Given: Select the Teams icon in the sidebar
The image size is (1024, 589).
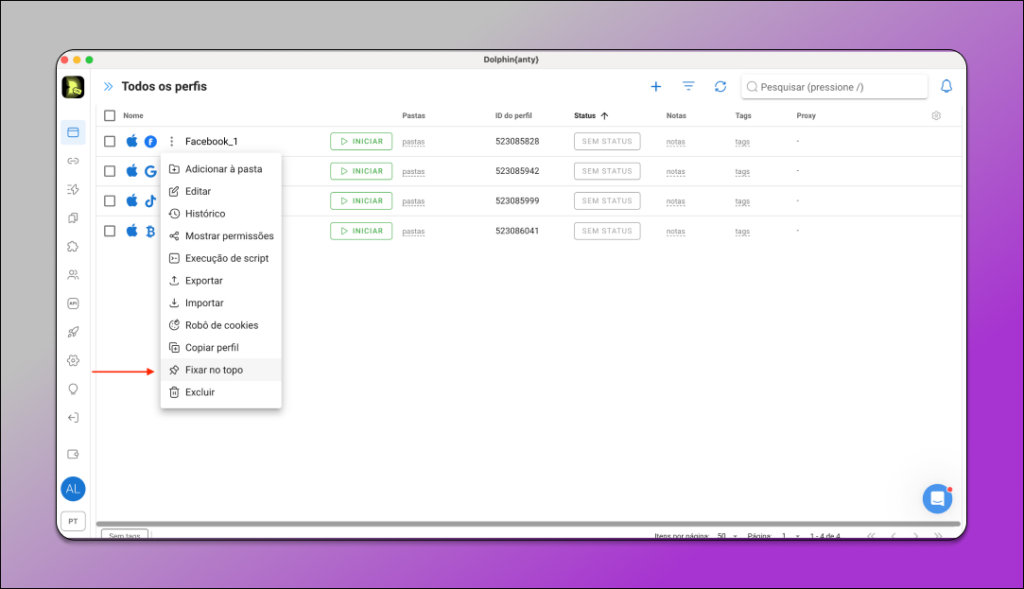Looking at the screenshot, I should 73,274.
